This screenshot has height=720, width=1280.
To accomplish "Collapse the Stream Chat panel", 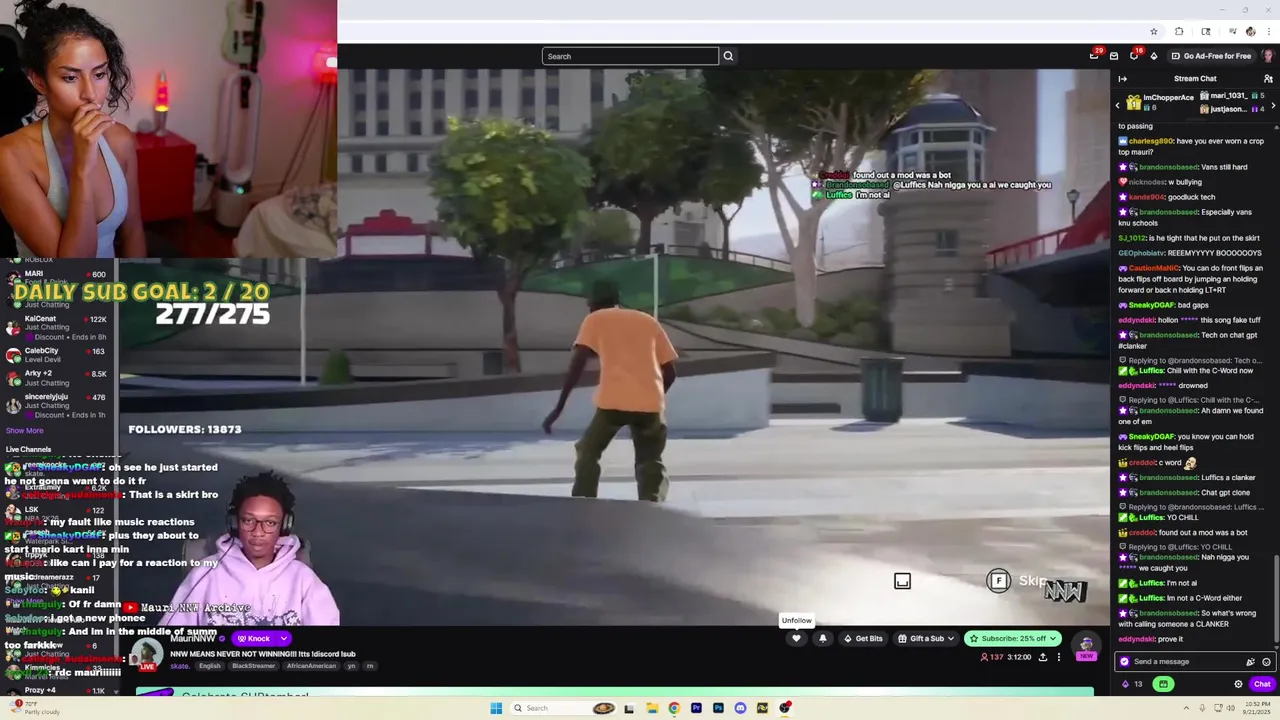I will point(1122,78).
